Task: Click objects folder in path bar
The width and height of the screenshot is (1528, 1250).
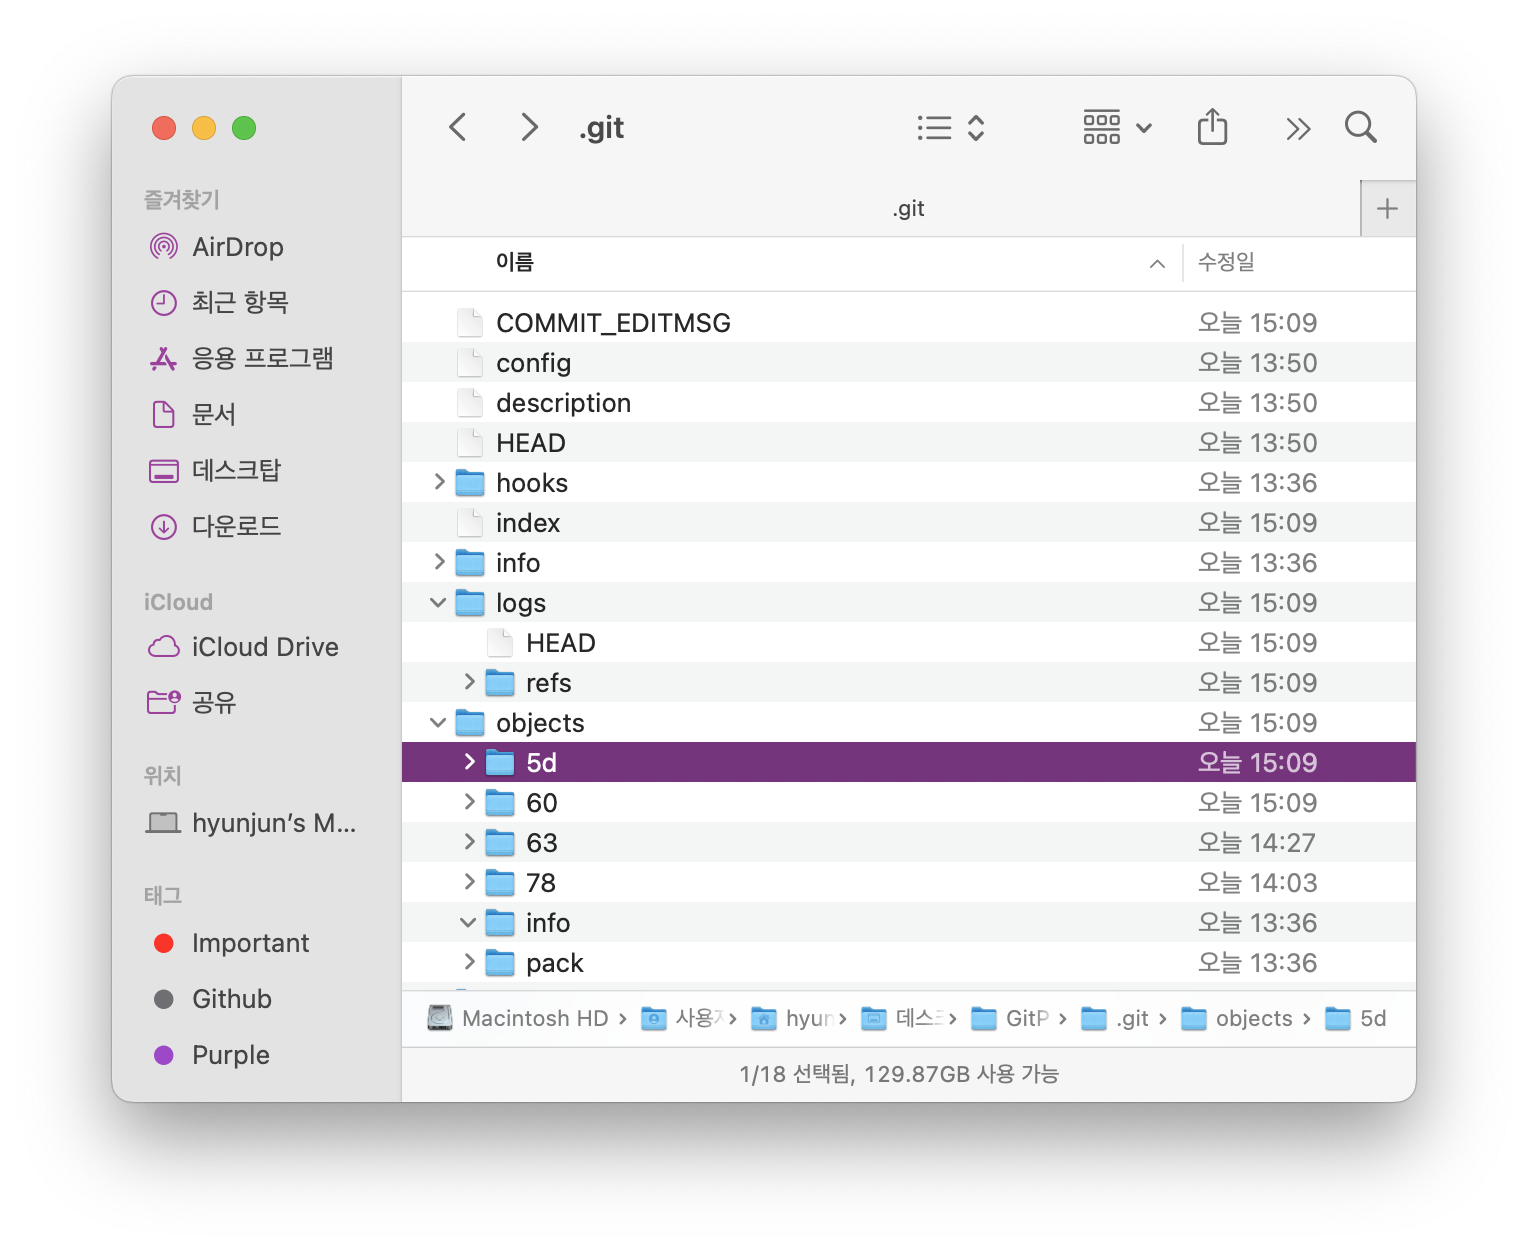Action: pos(1237,1018)
